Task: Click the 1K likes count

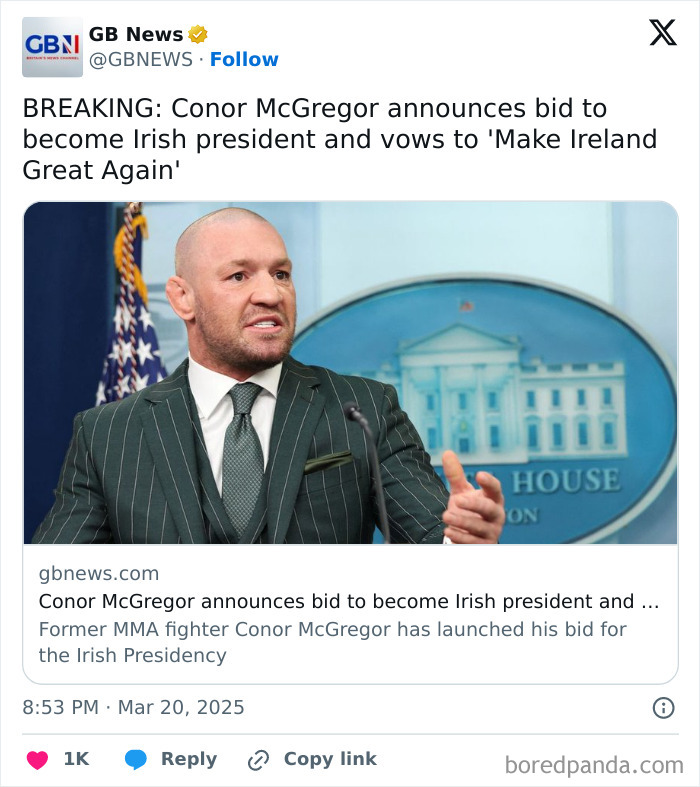Action: 76,759
